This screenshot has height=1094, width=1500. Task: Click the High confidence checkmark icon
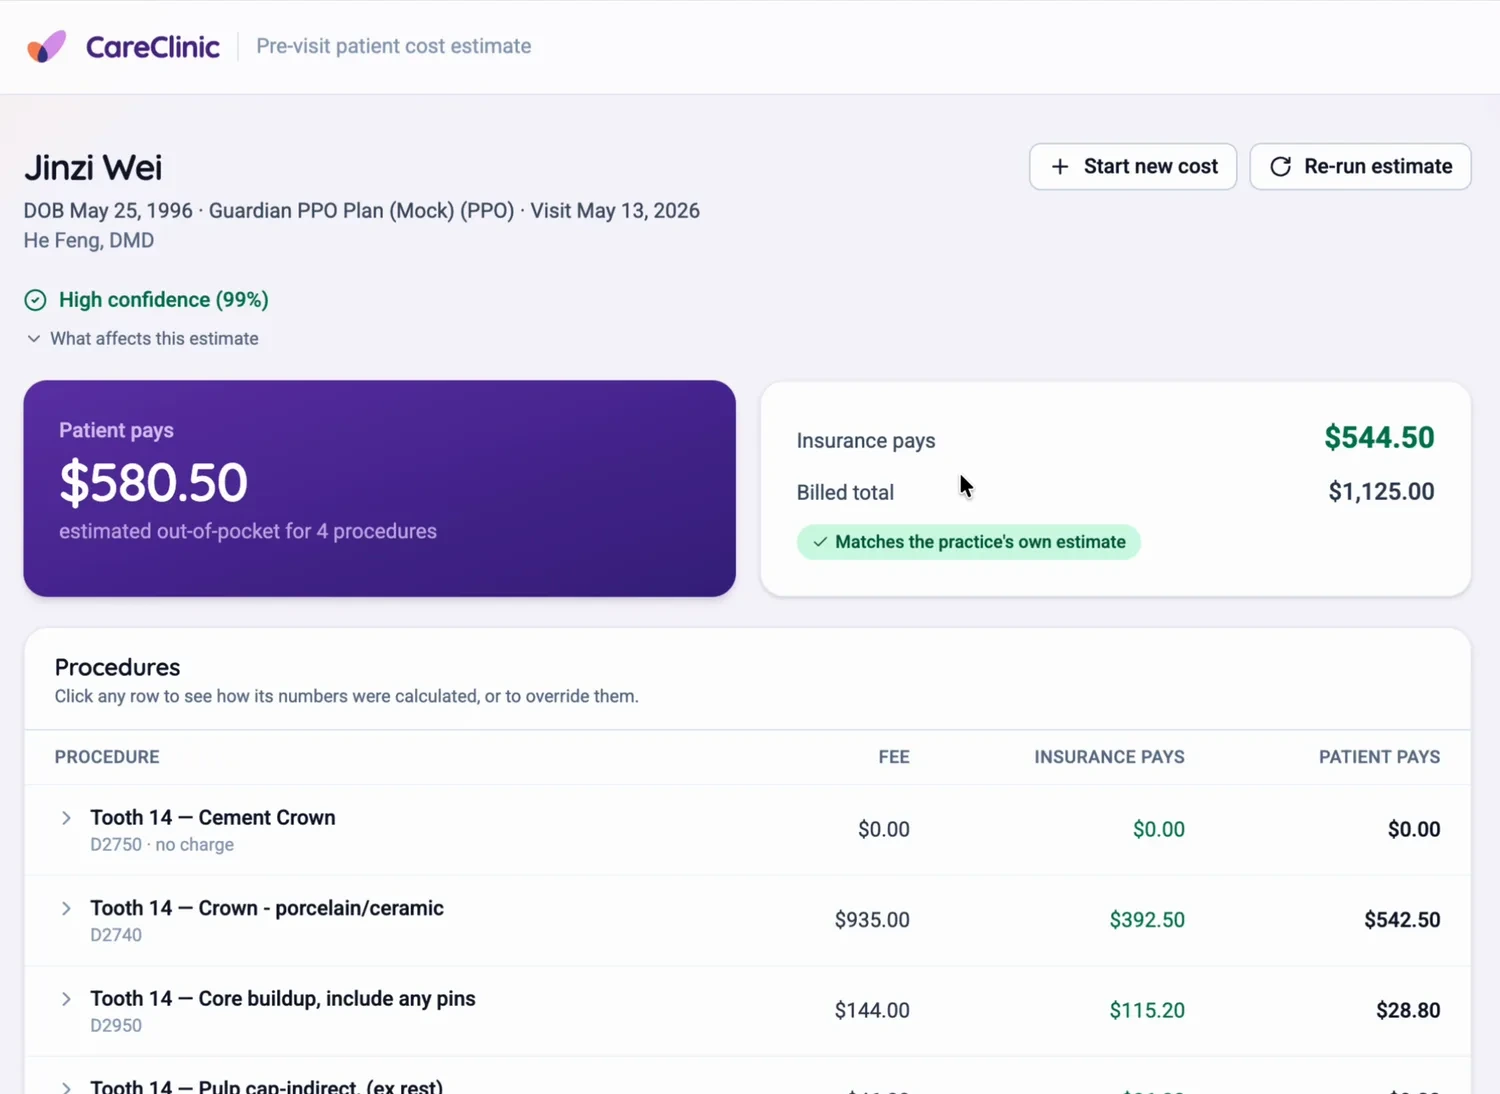tap(35, 300)
